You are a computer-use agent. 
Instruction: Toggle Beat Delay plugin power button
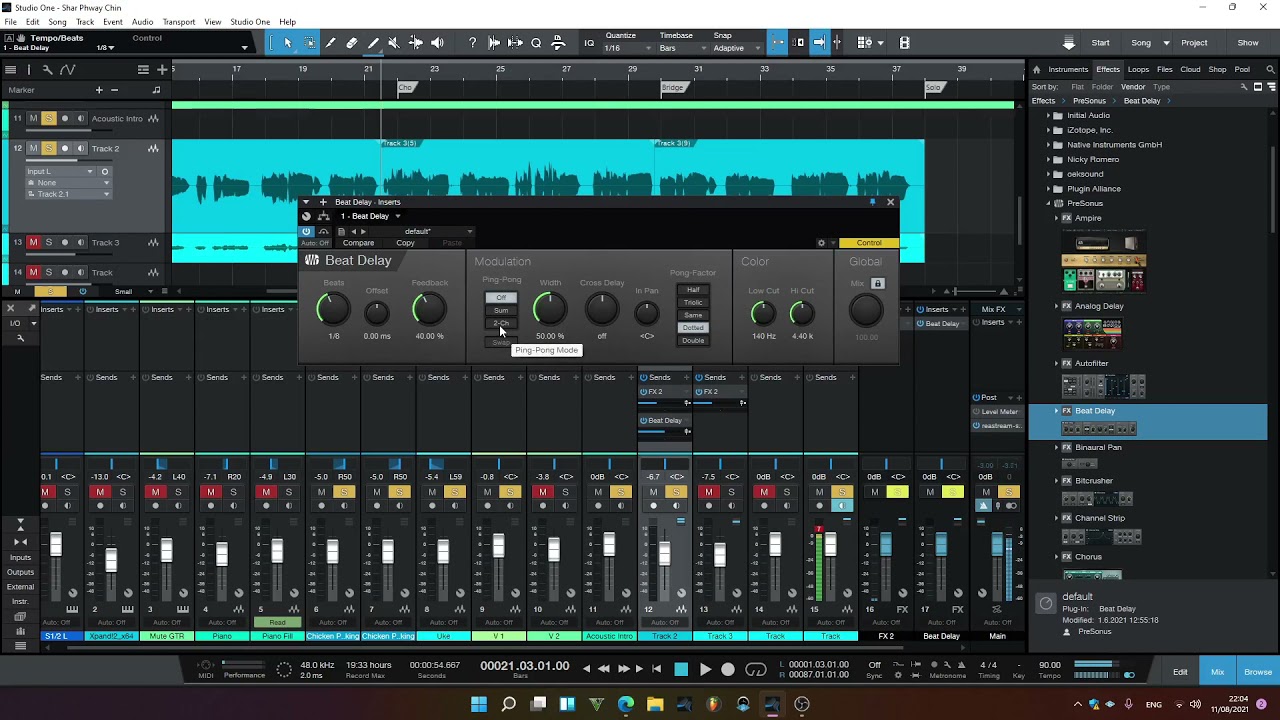[x=306, y=231]
